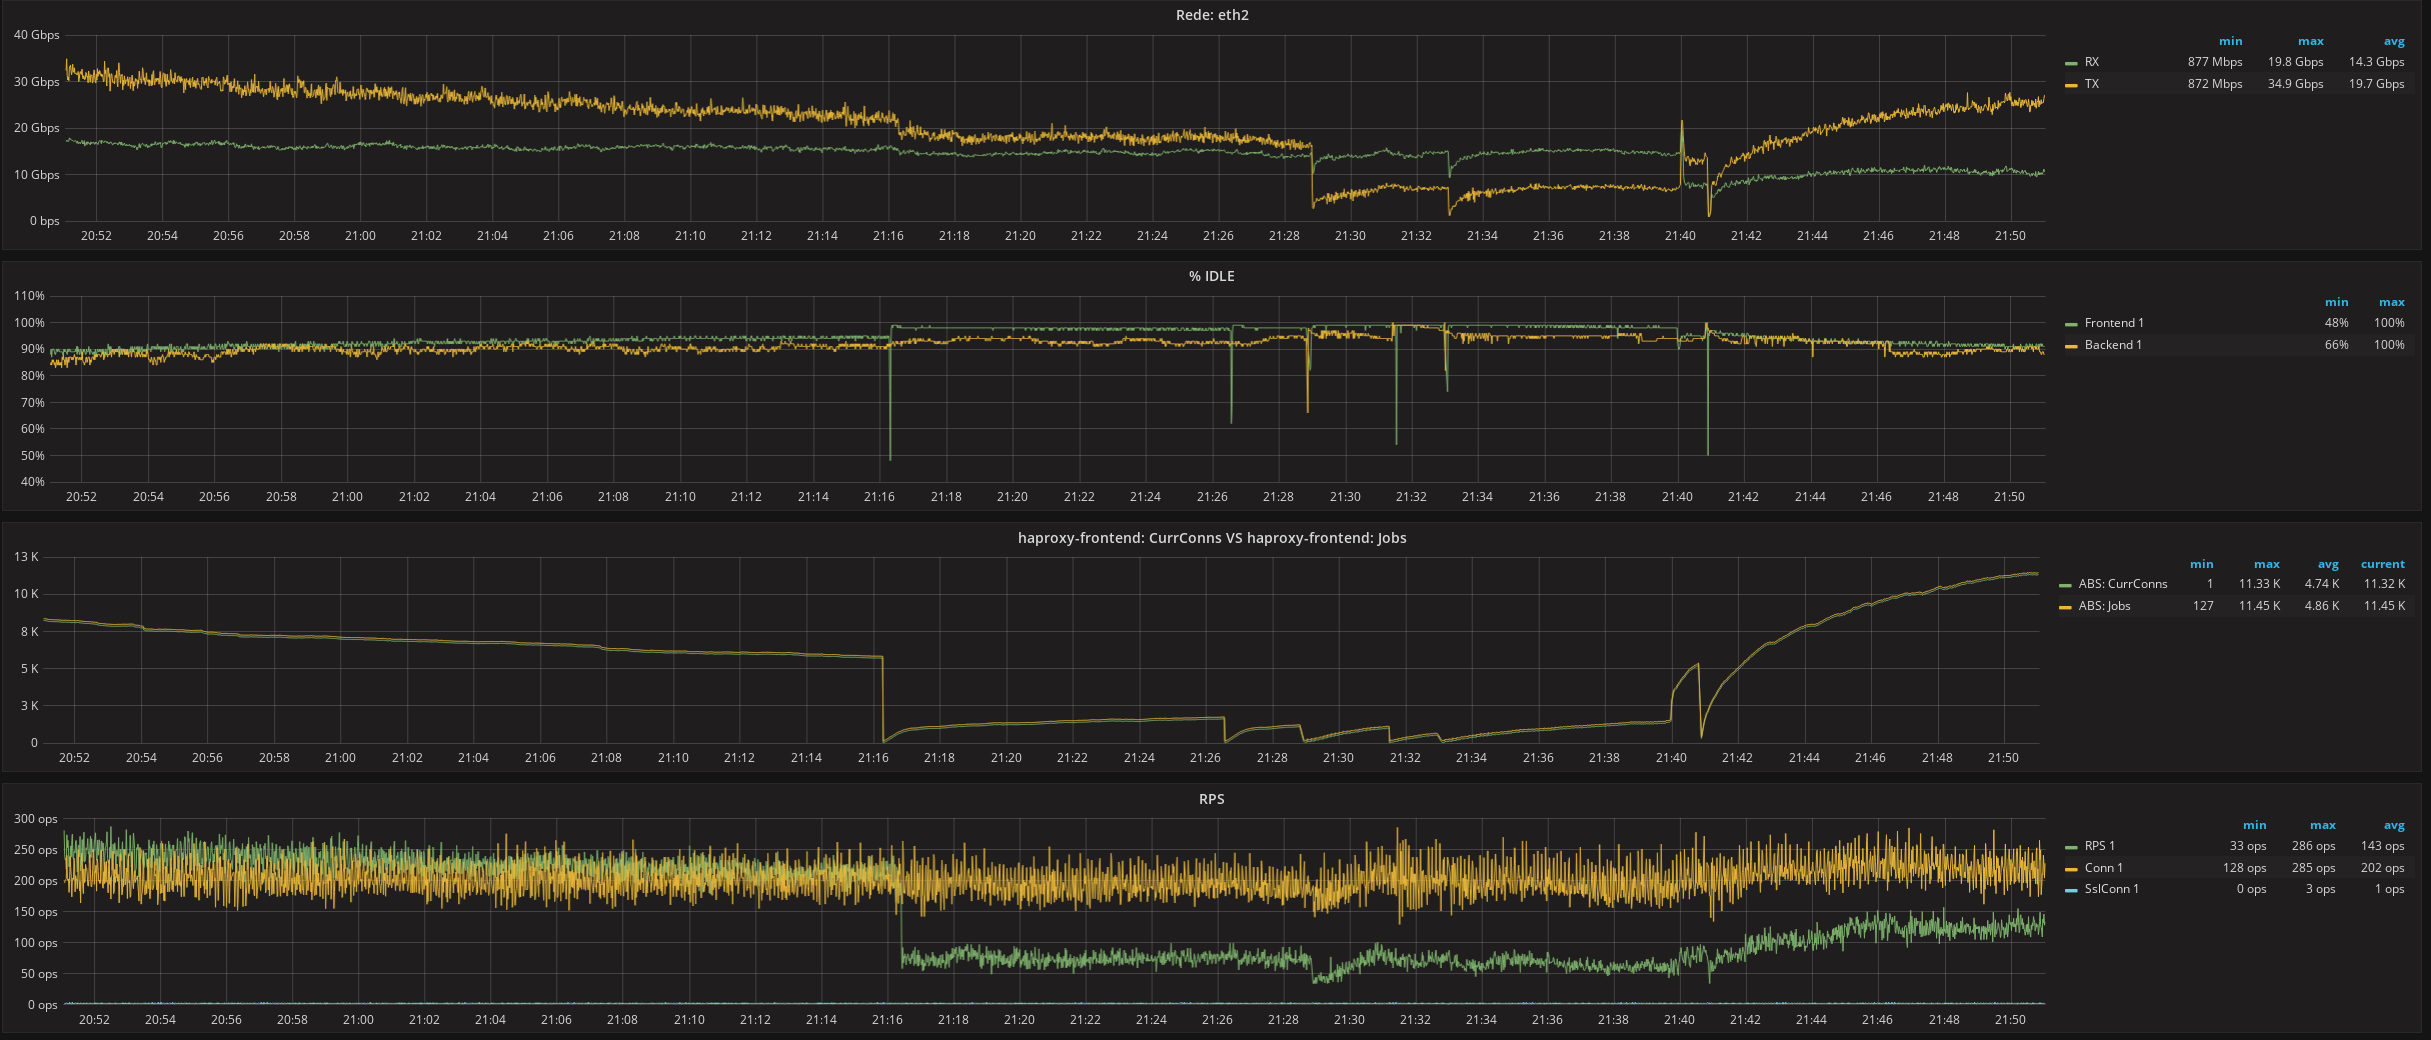Toggle the Backend 1 series label

click(x=2113, y=345)
